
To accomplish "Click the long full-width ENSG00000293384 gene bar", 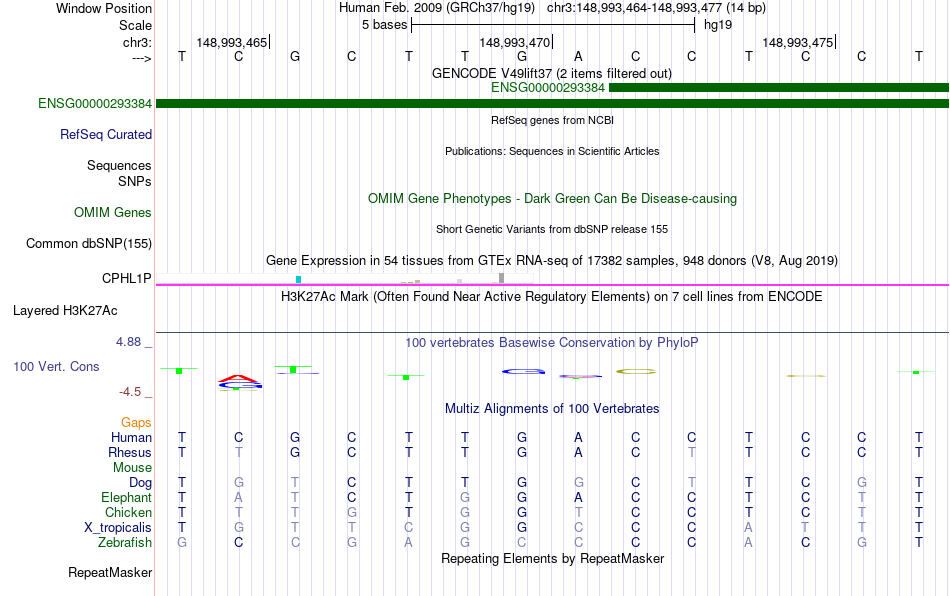I will coord(553,104).
